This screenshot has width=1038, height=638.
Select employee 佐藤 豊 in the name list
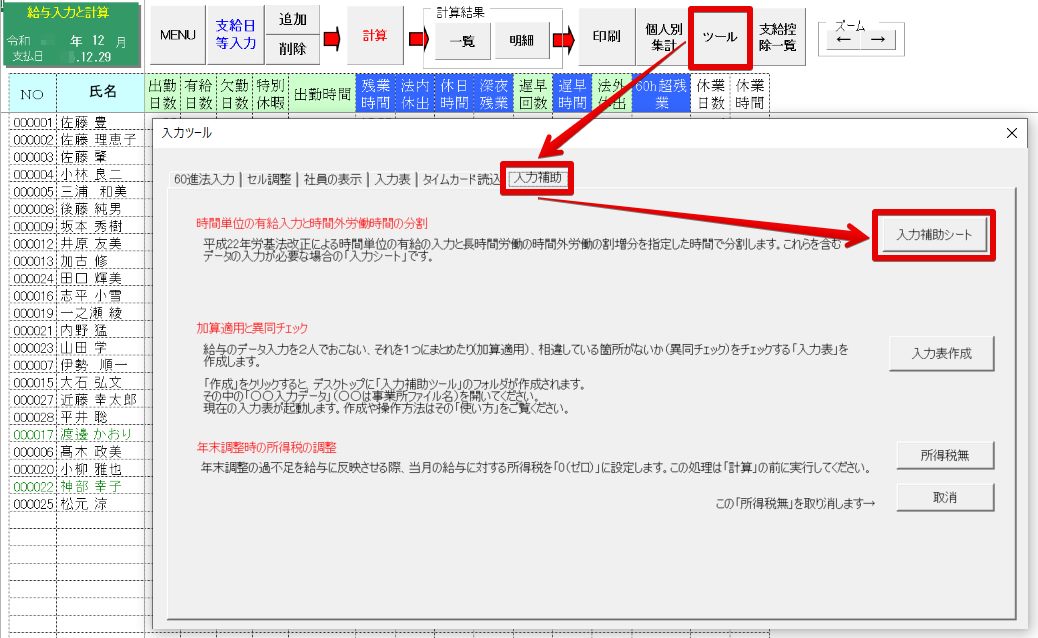click(84, 123)
